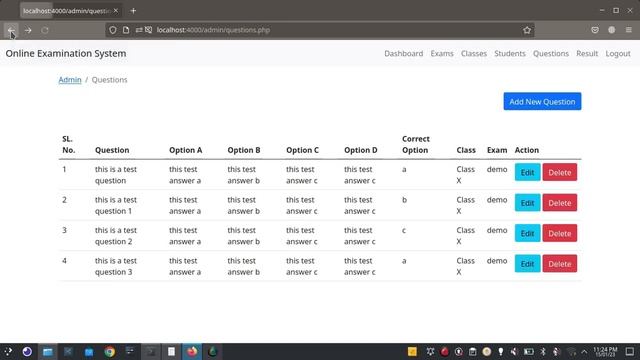Show site information page icon

coord(126,30)
